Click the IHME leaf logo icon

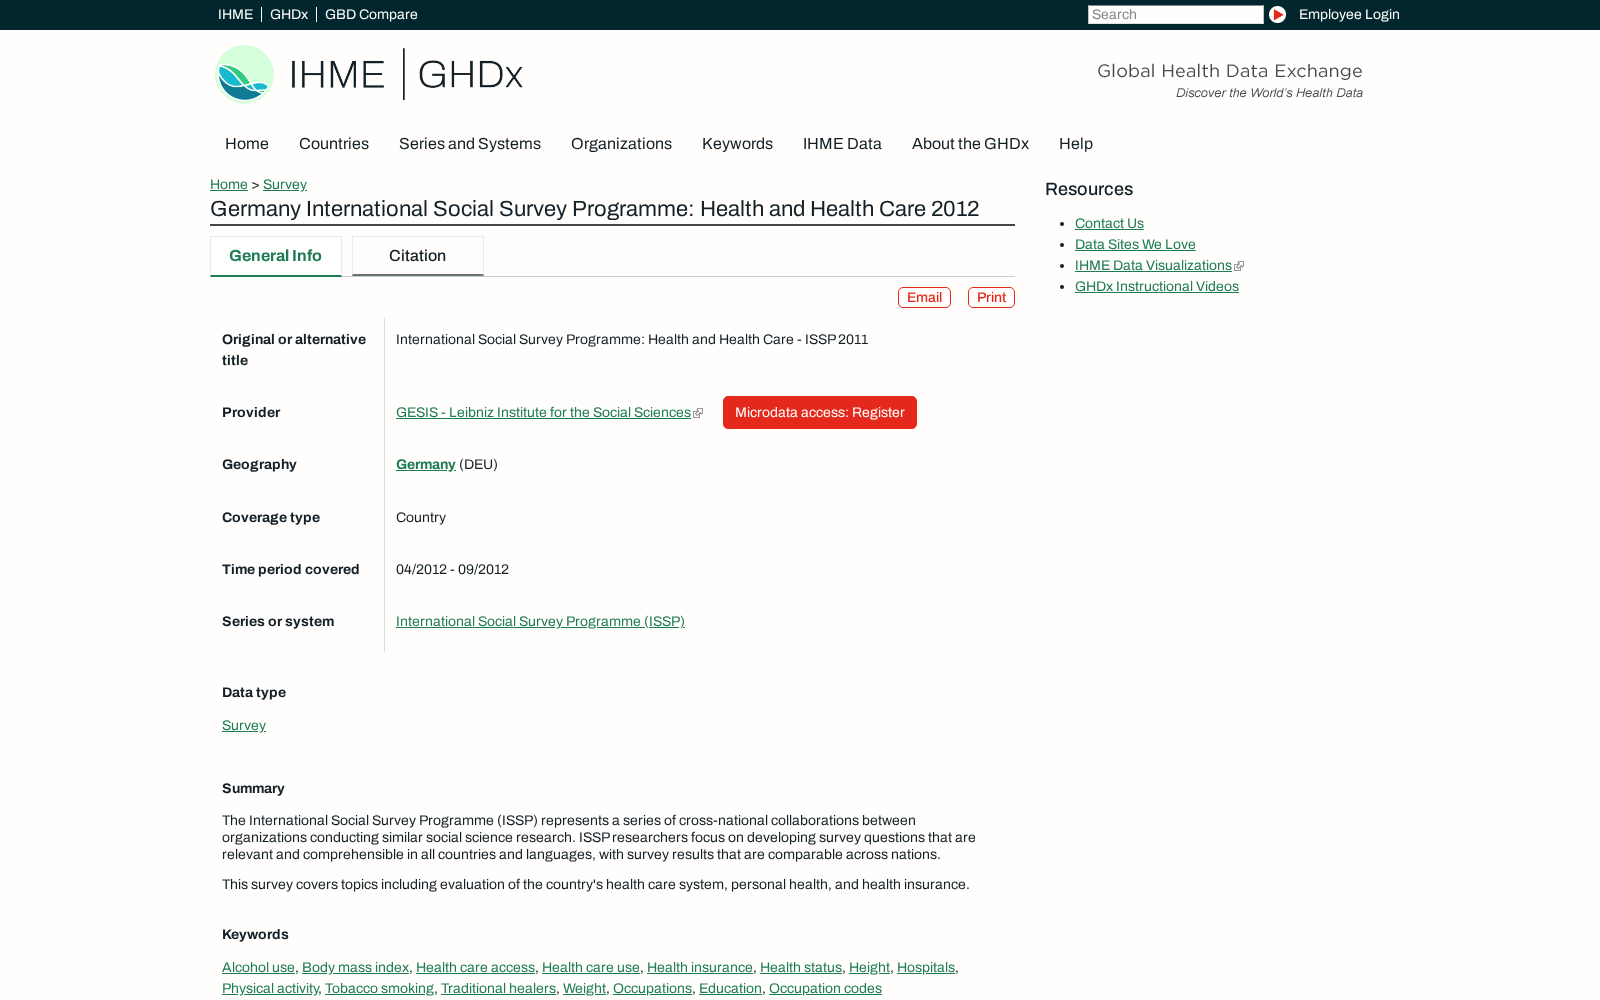(244, 74)
